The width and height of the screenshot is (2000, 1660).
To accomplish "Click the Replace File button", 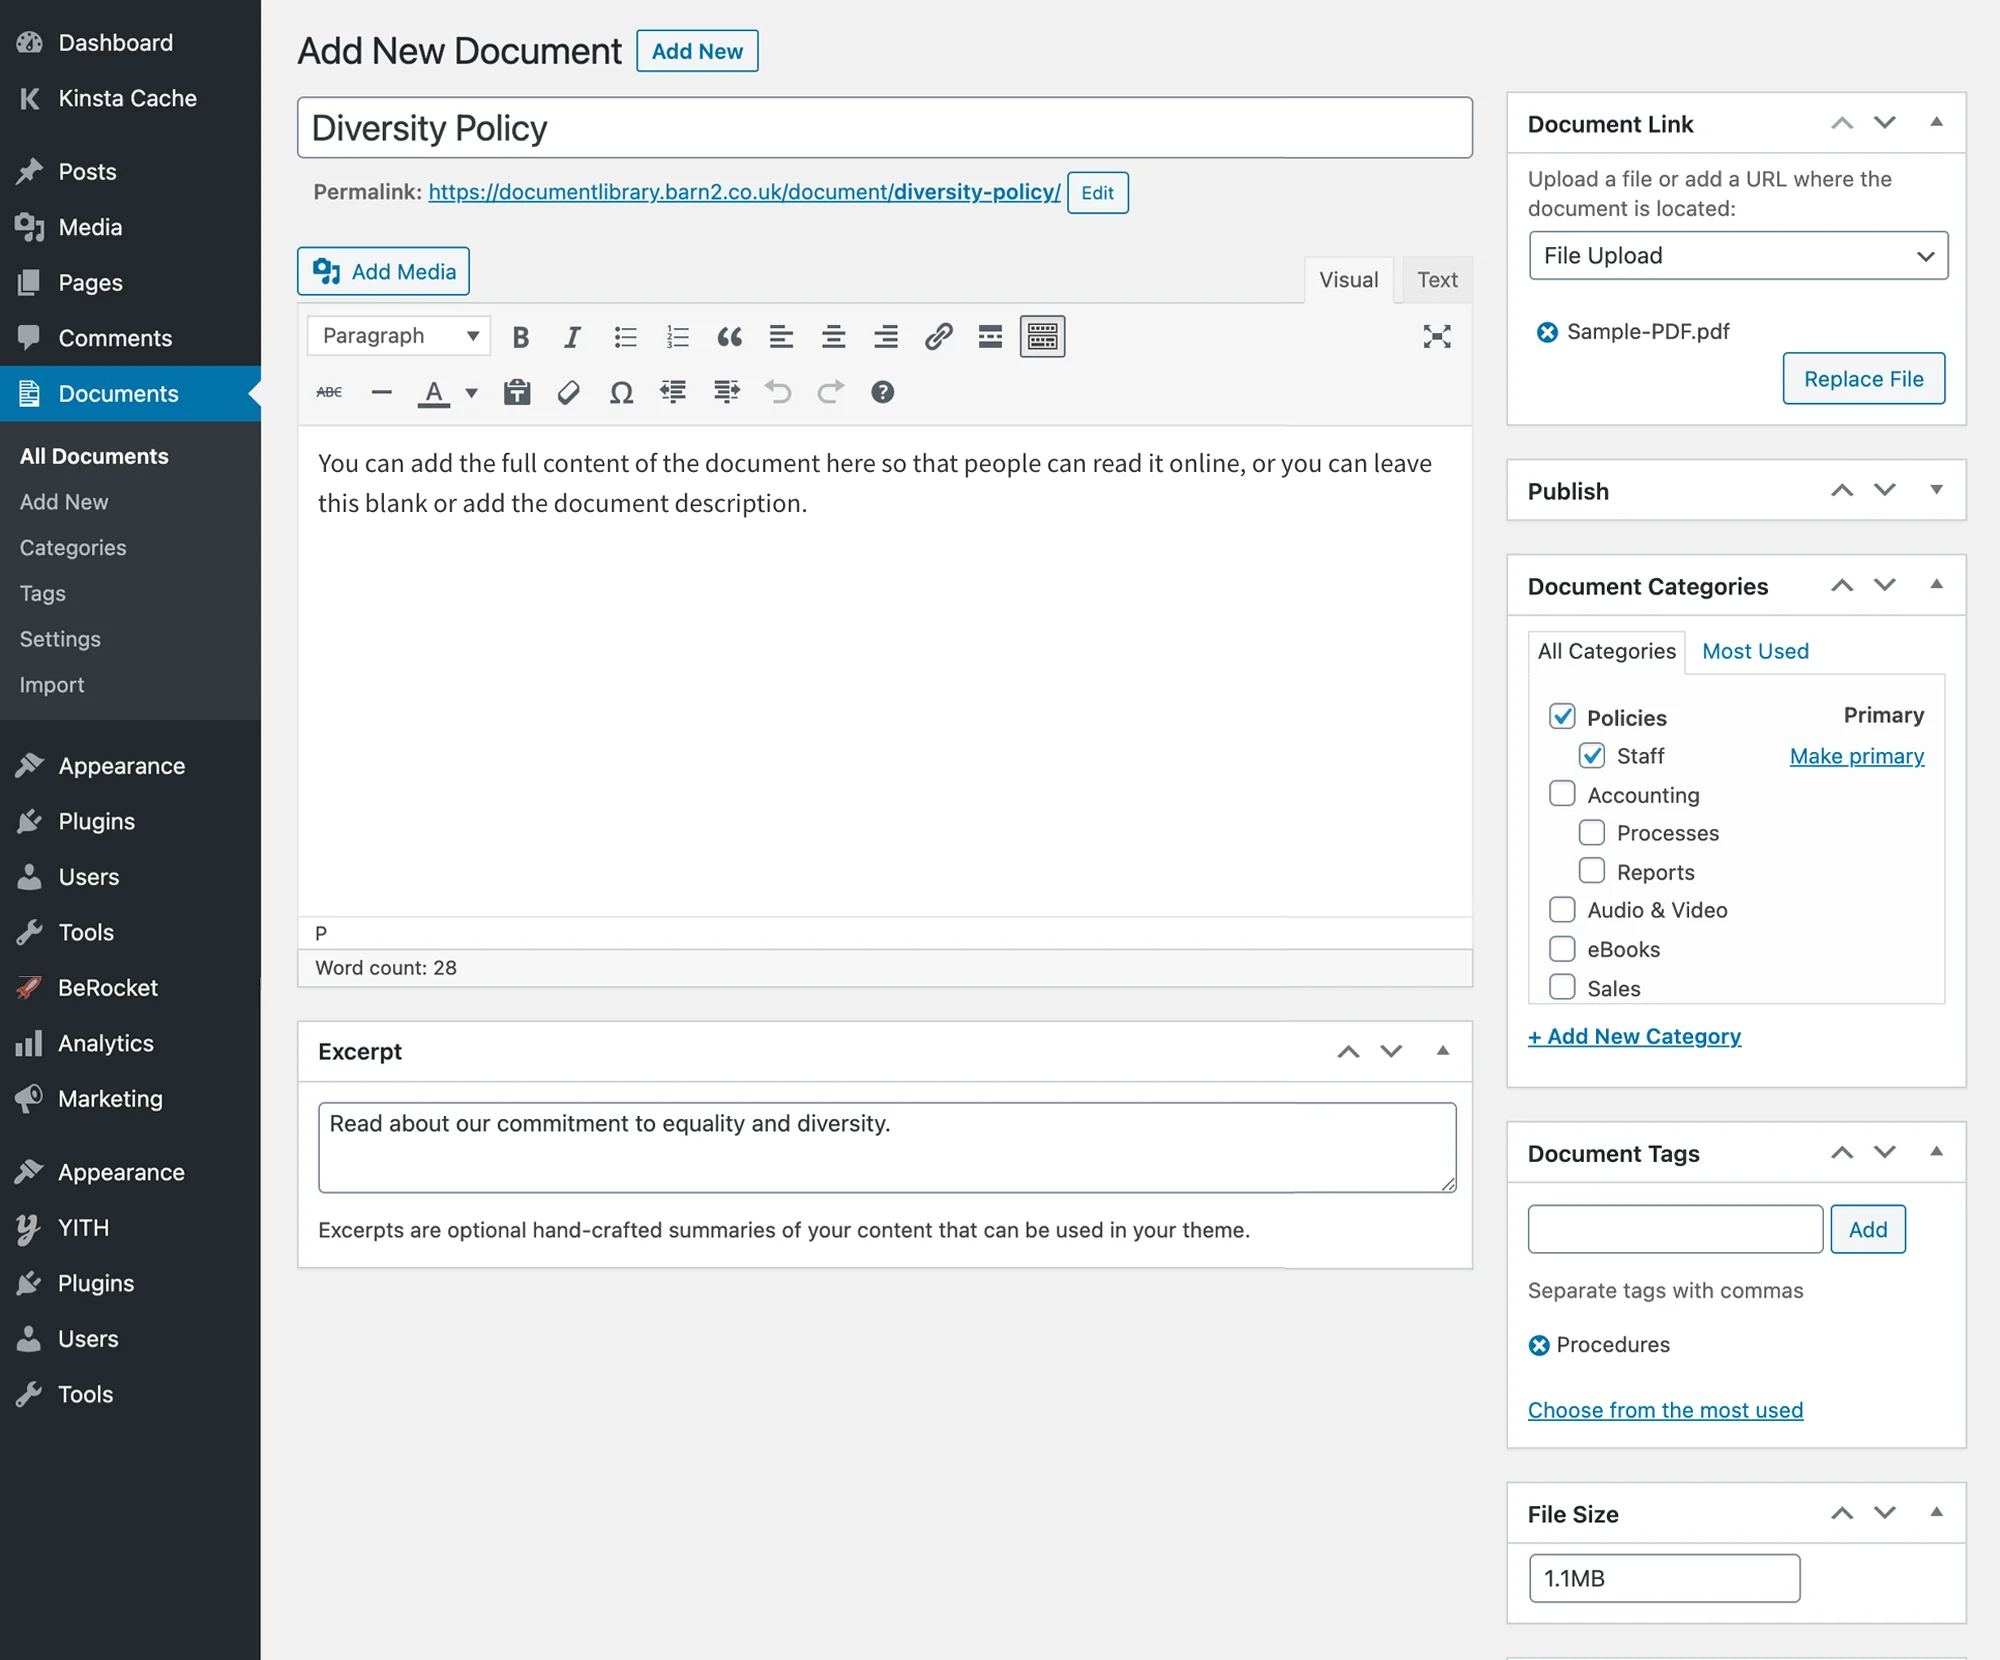I will [1863, 378].
